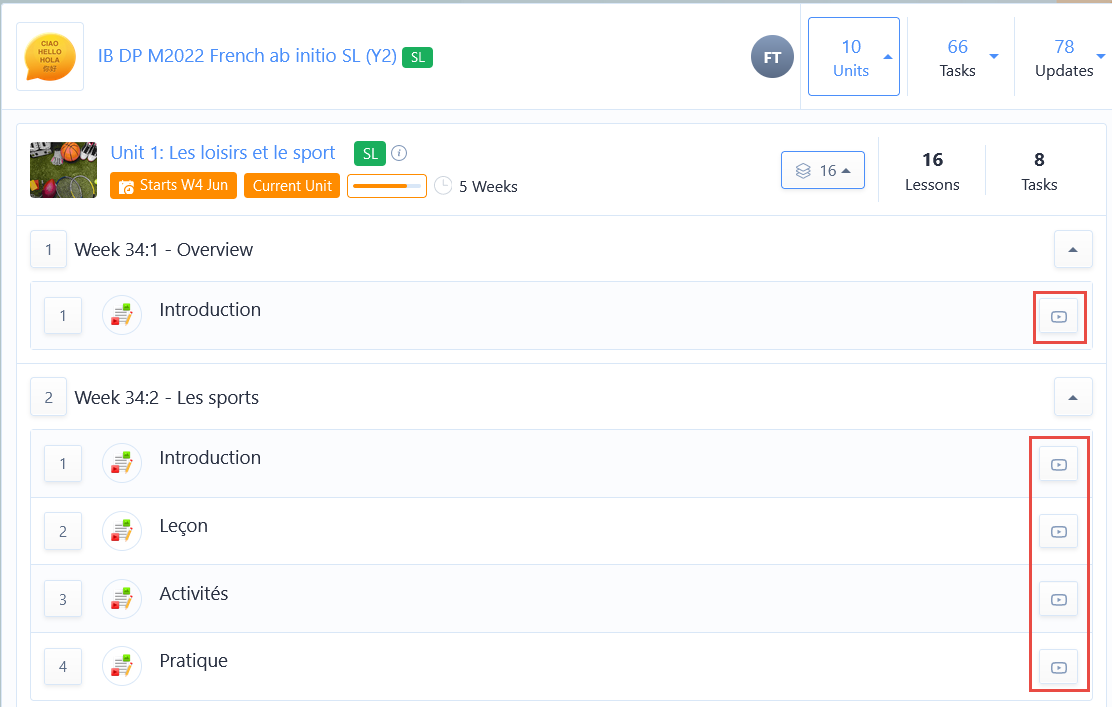
Task: Select the Activités lesson title
Action: (194, 594)
